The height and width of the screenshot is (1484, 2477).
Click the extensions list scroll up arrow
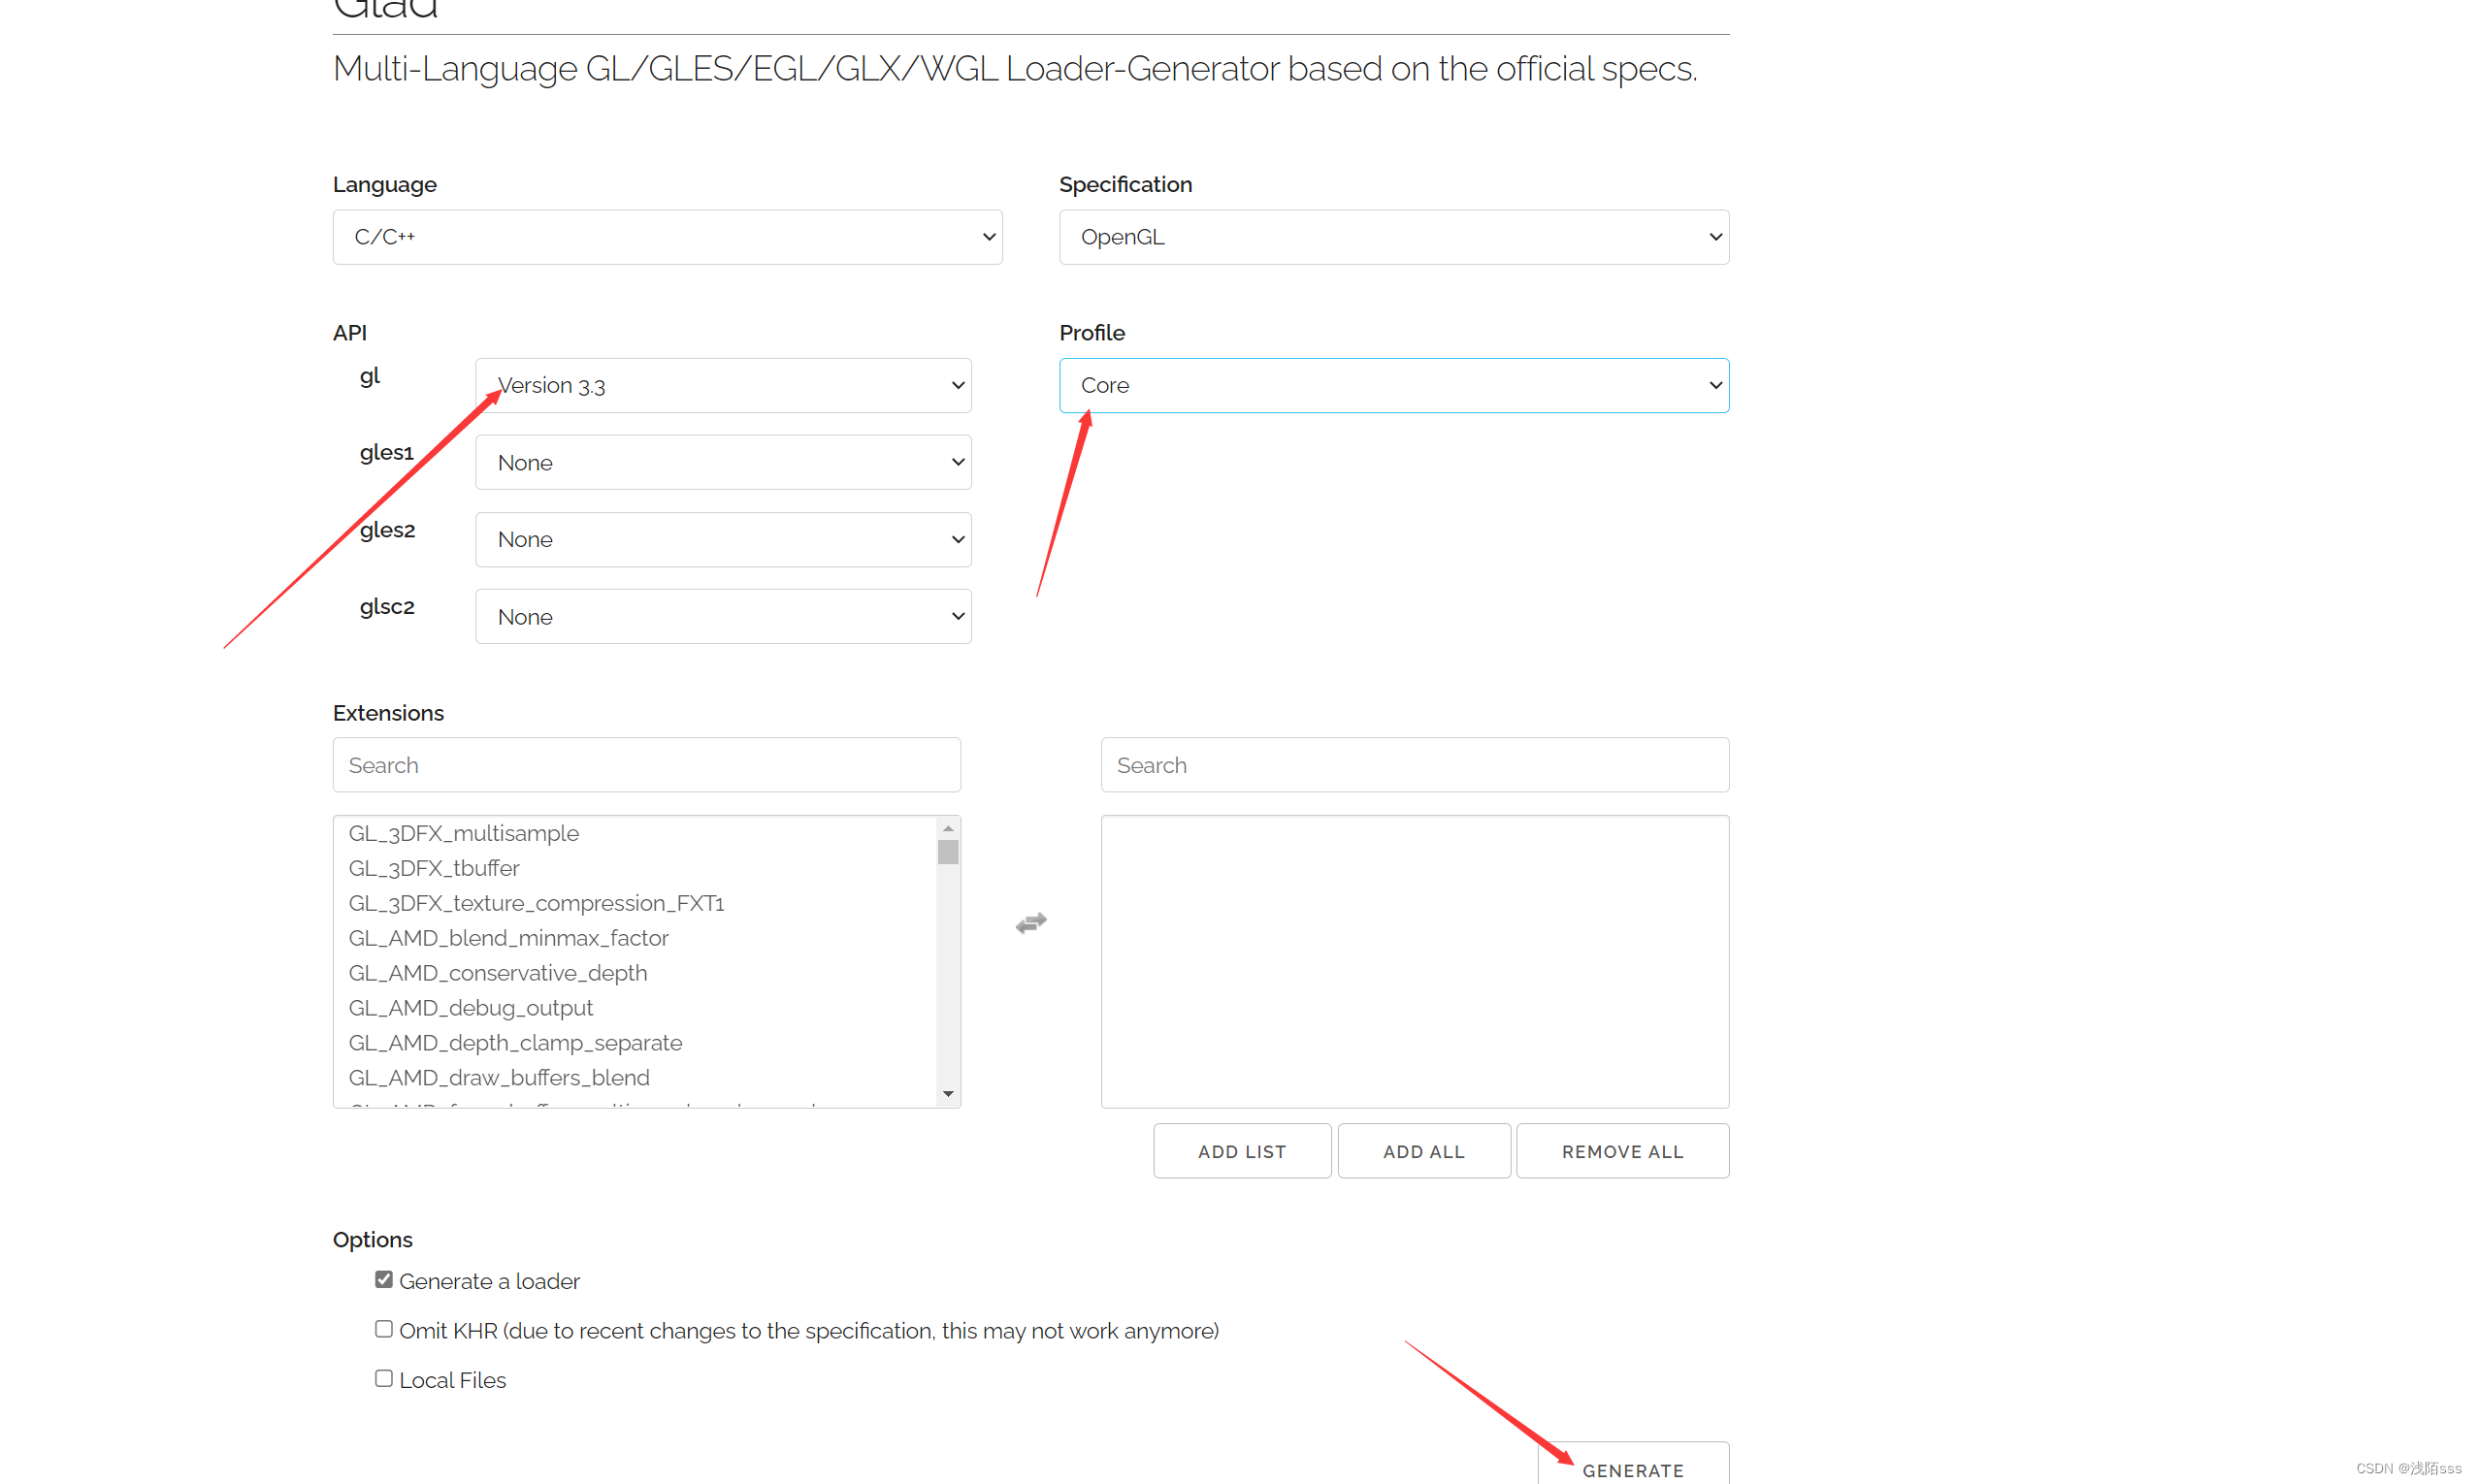point(947,829)
